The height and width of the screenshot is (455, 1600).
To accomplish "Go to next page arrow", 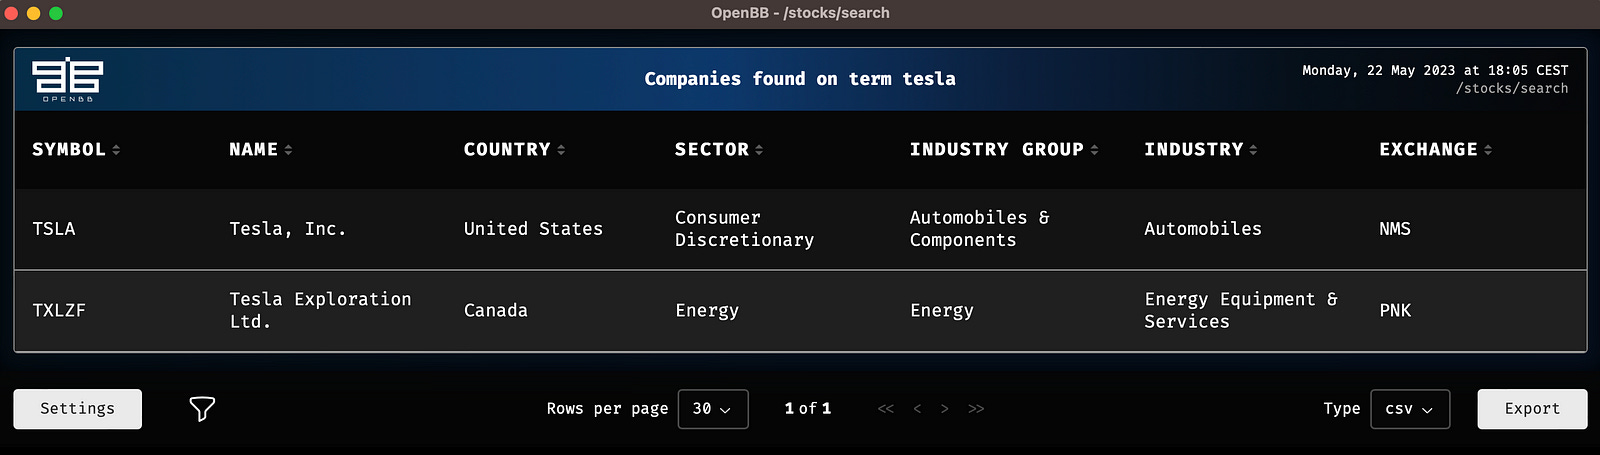I will [x=945, y=409].
